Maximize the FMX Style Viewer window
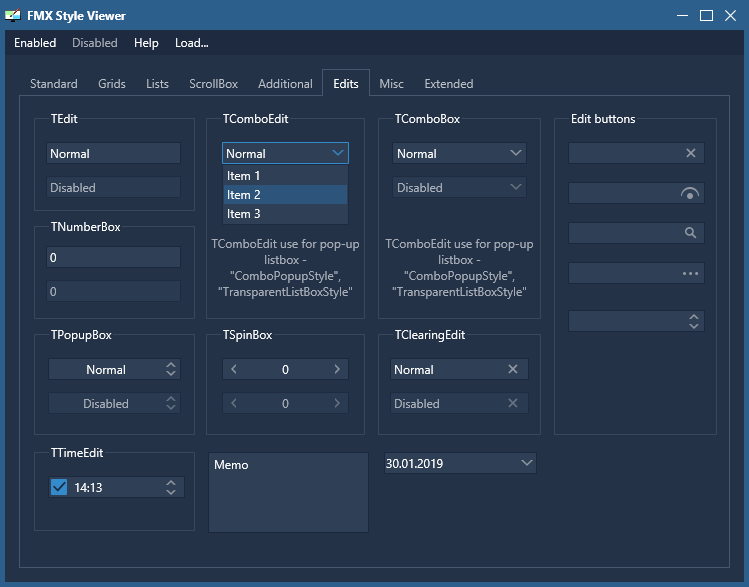This screenshot has width=749, height=587. click(706, 16)
